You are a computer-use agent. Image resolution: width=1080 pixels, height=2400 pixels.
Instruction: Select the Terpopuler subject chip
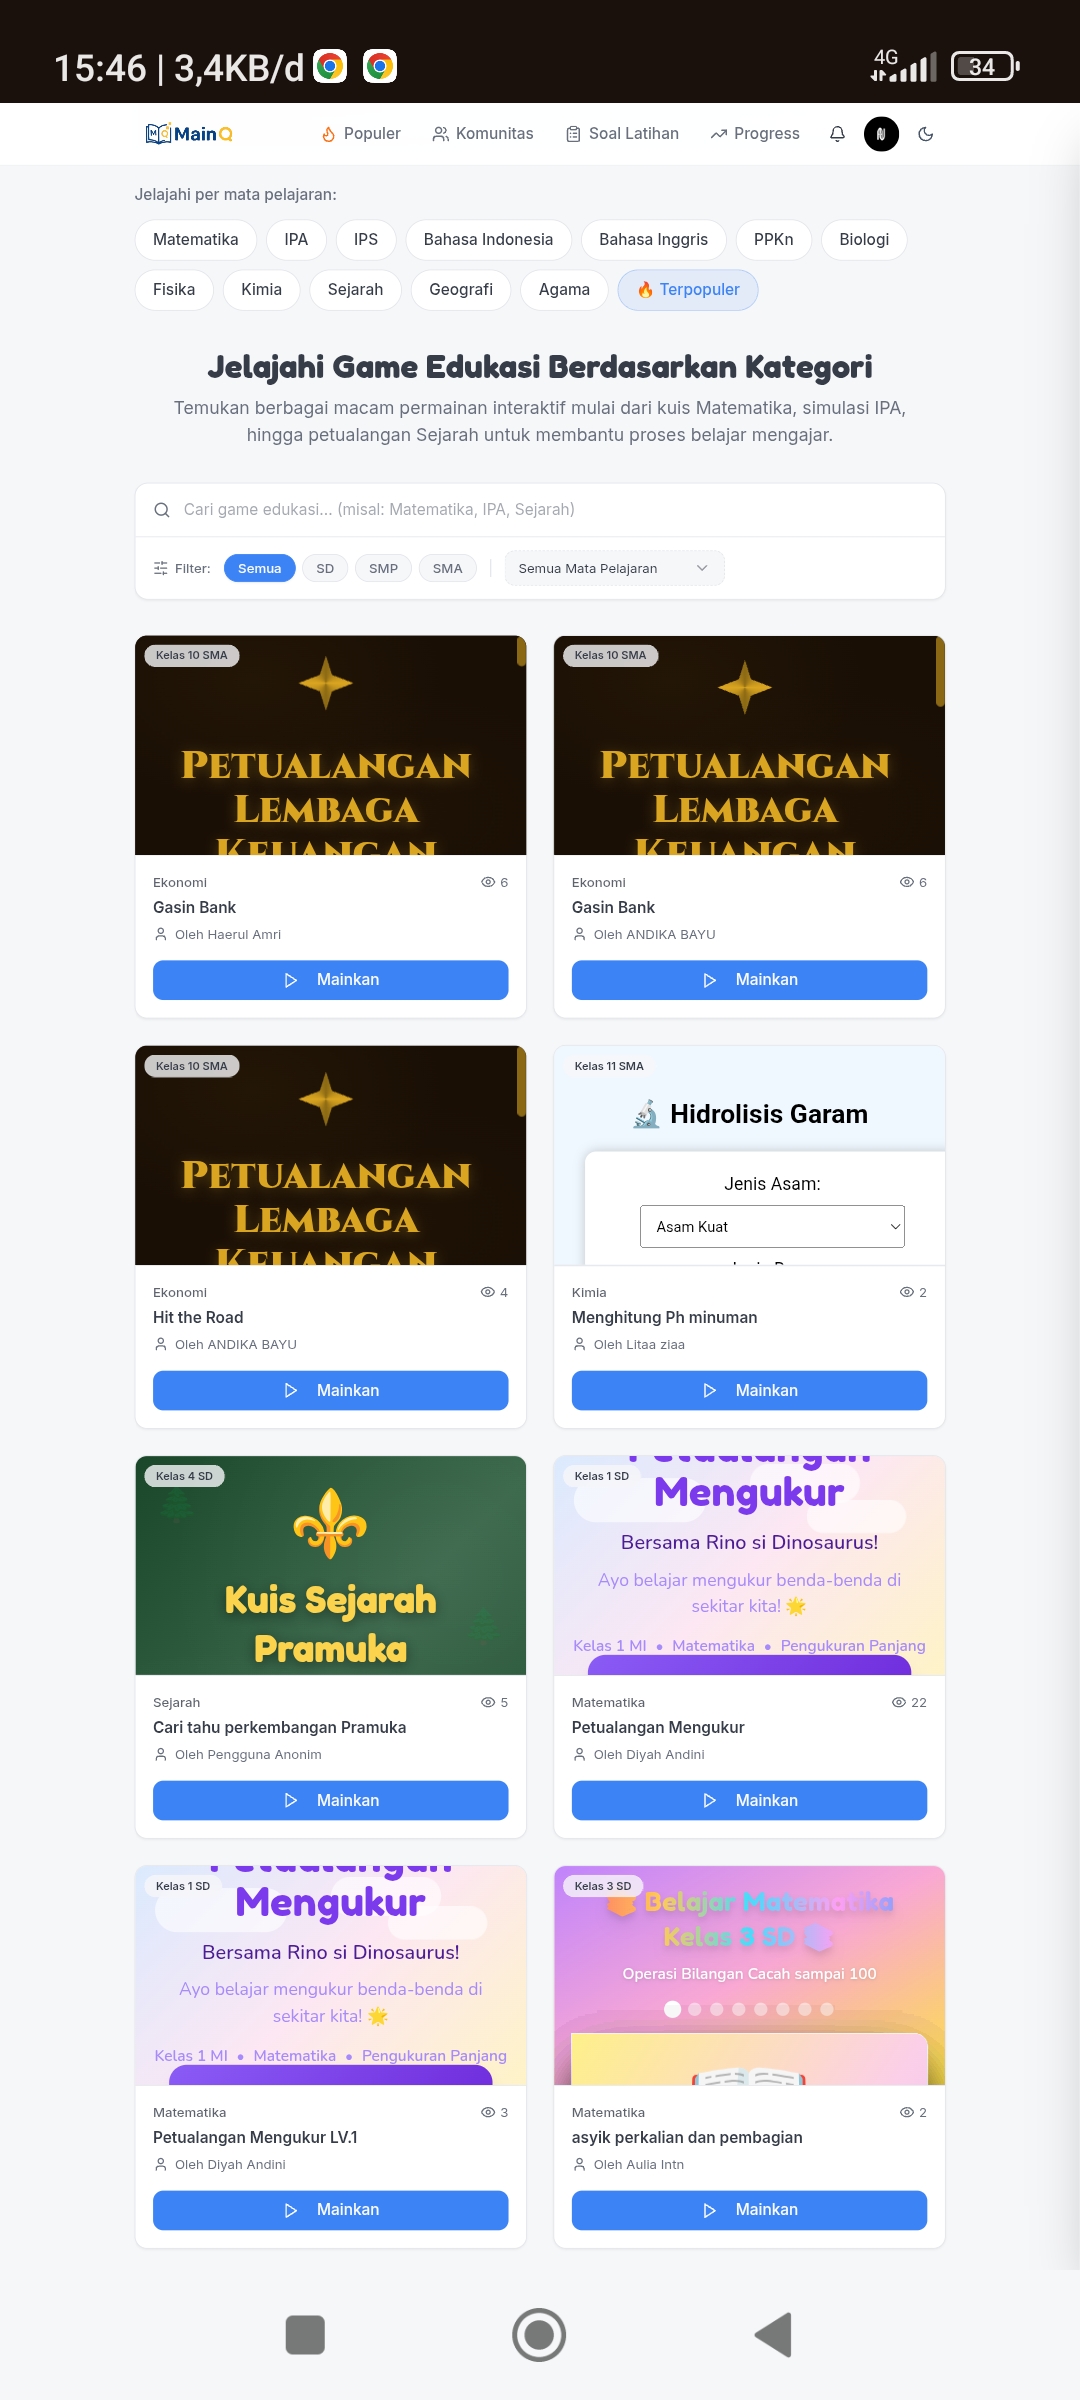point(688,290)
